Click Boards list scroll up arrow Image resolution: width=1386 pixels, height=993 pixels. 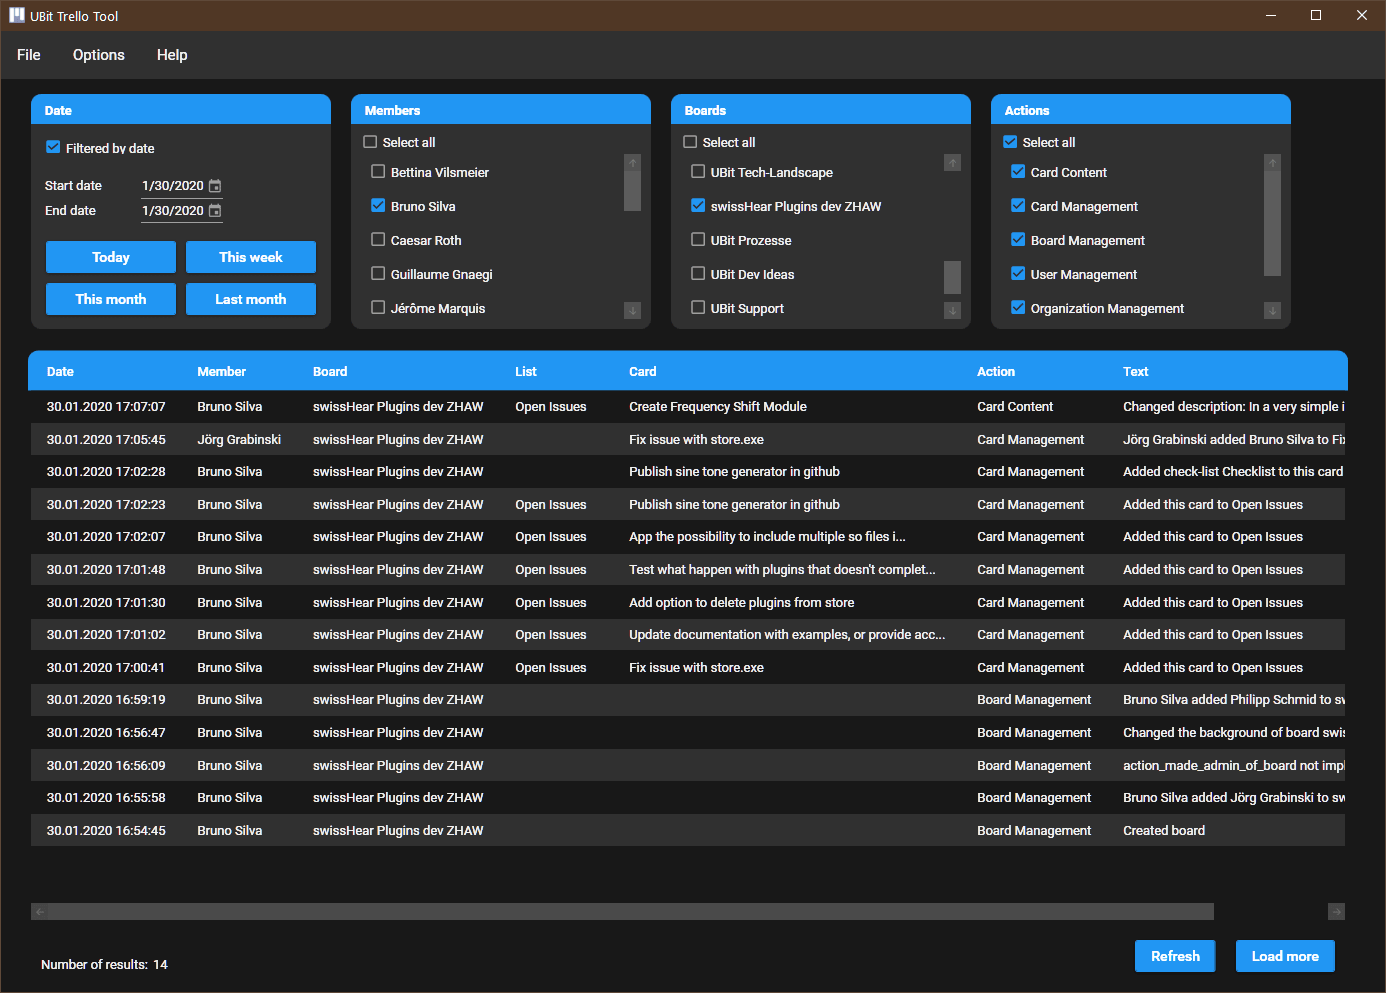pos(952,163)
